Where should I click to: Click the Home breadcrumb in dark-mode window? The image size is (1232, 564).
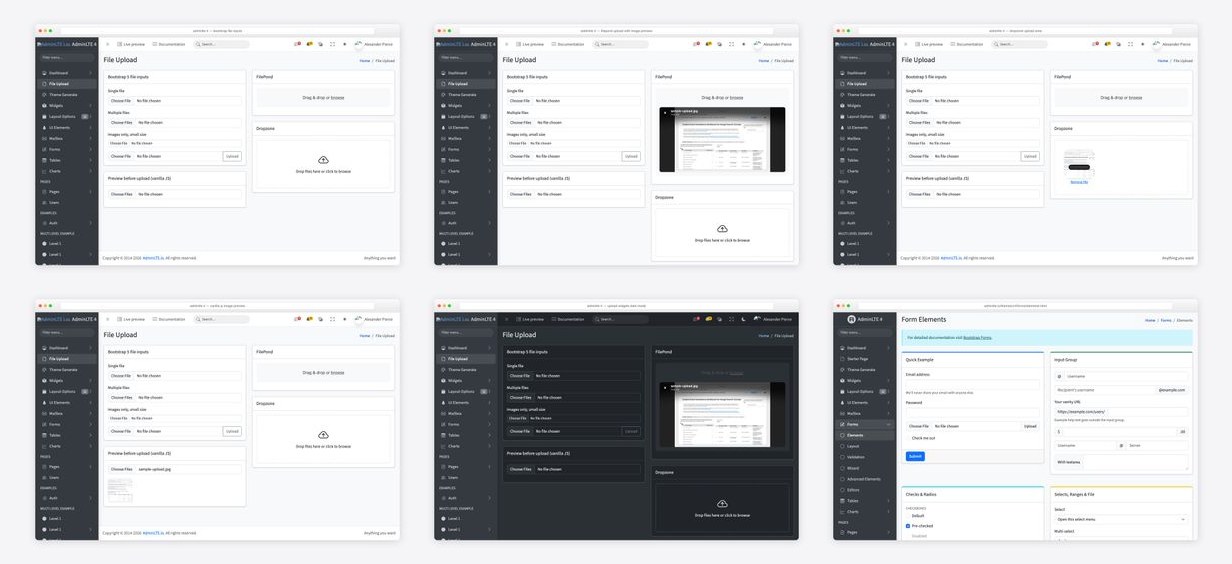point(763,336)
